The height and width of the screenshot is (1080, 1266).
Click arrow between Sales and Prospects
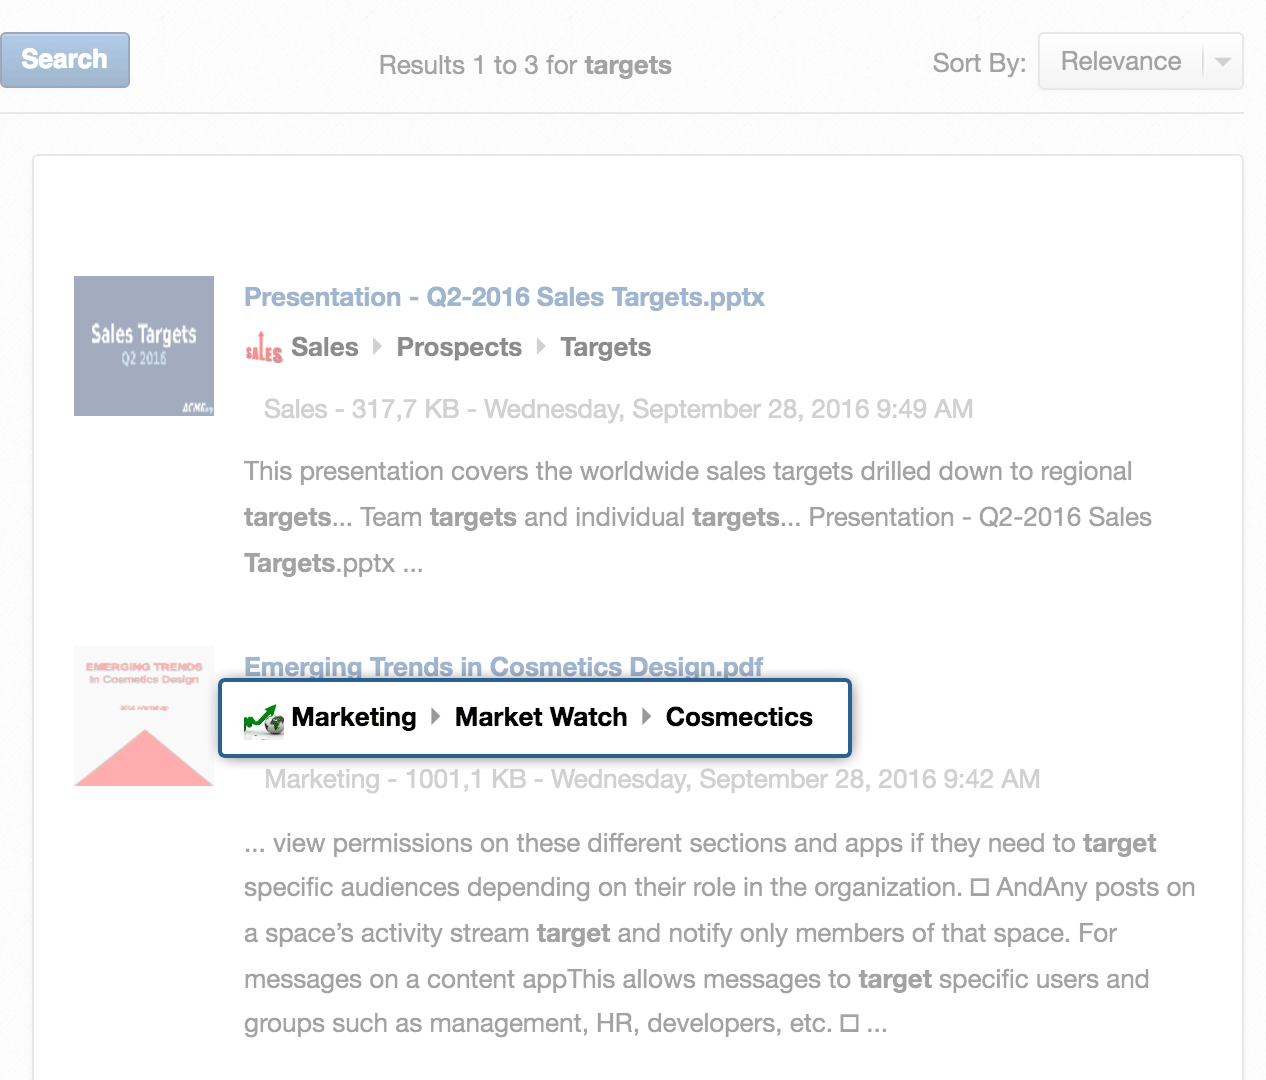click(378, 347)
